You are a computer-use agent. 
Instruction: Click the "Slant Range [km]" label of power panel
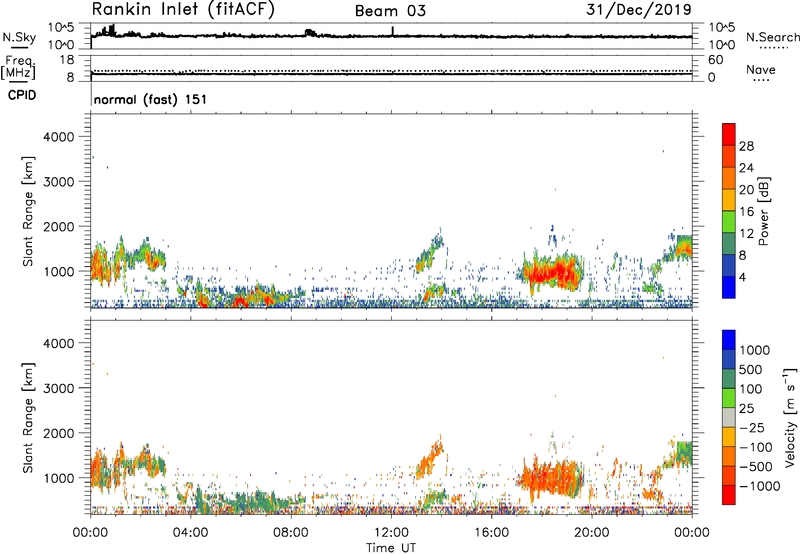pyautogui.click(x=28, y=211)
